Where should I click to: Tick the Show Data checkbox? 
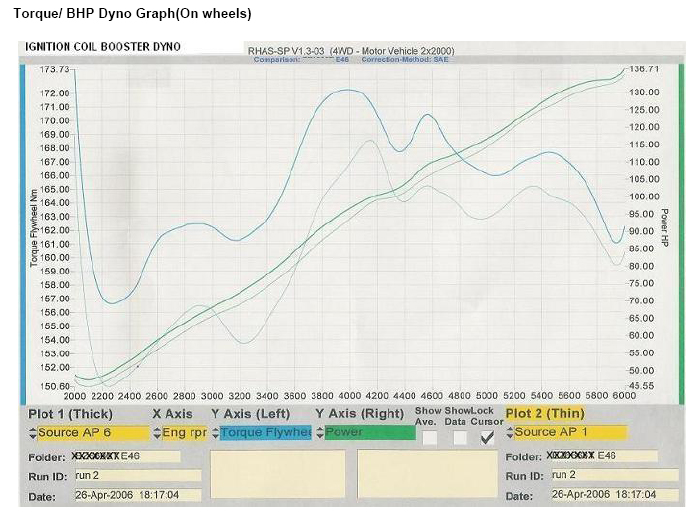tap(460, 437)
